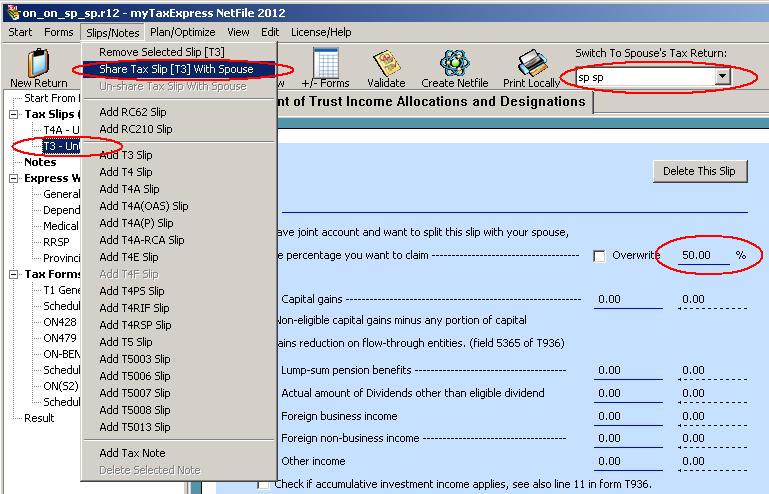Screen dimensions: 769x494
Task: Click the Print Locally printer icon
Action: coord(532,62)
